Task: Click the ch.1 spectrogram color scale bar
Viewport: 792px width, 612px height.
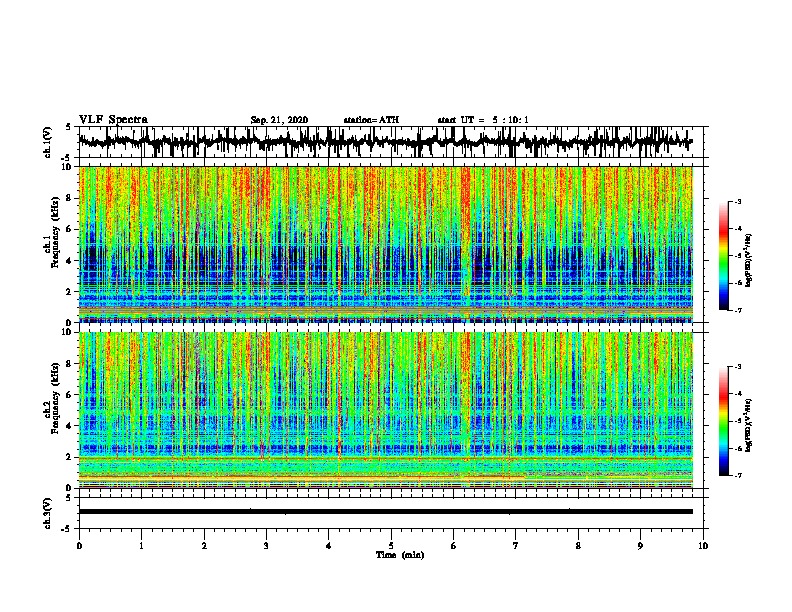Action: point(724,256)
